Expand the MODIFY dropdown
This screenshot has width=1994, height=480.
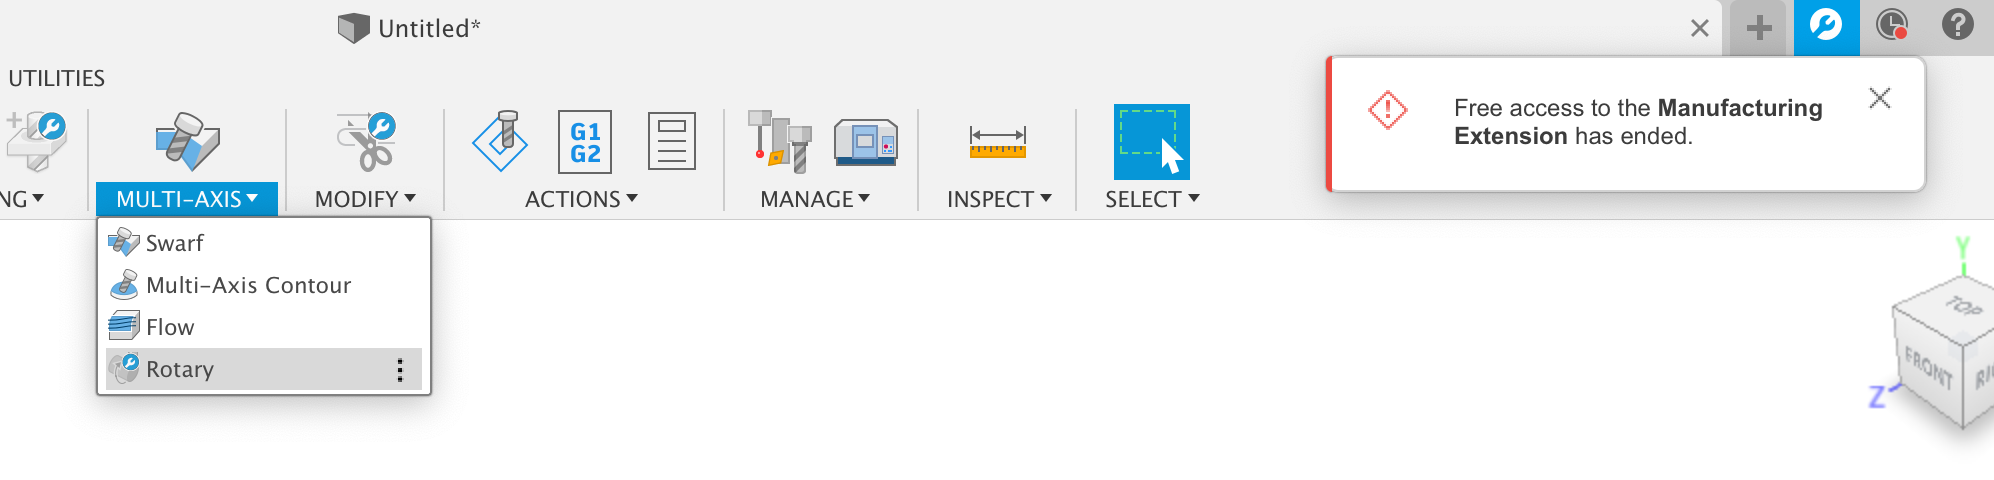point(365,199)
